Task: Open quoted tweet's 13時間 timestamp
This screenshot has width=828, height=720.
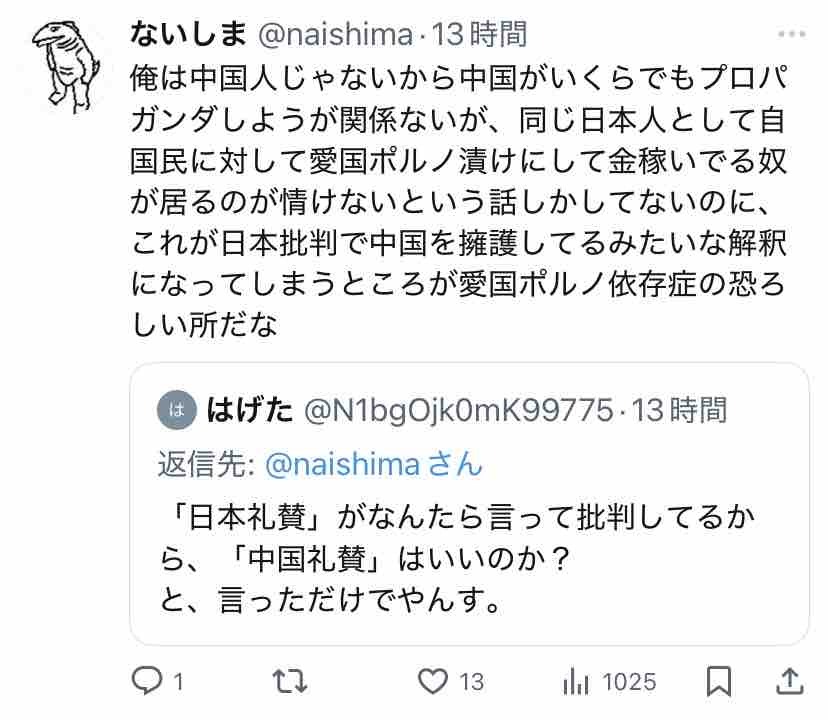Action: (x=680, y=410)
